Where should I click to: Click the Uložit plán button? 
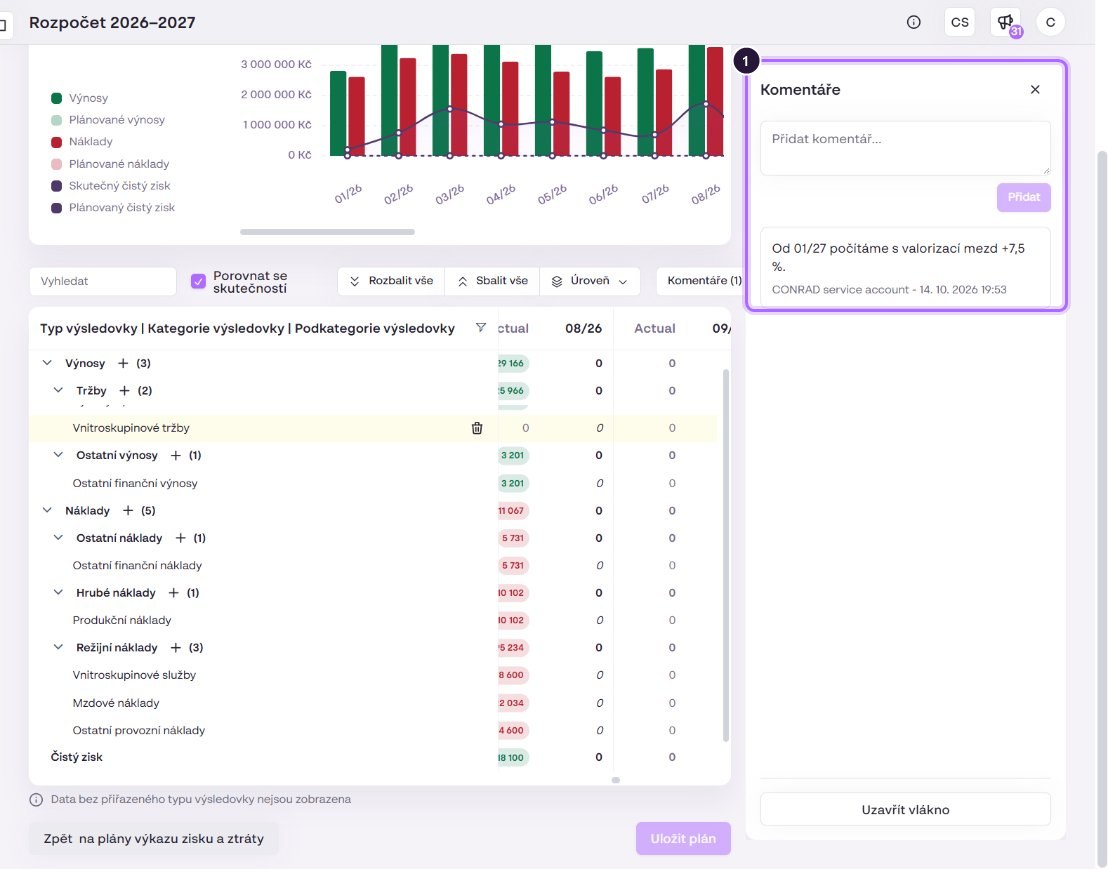[683, 839]
